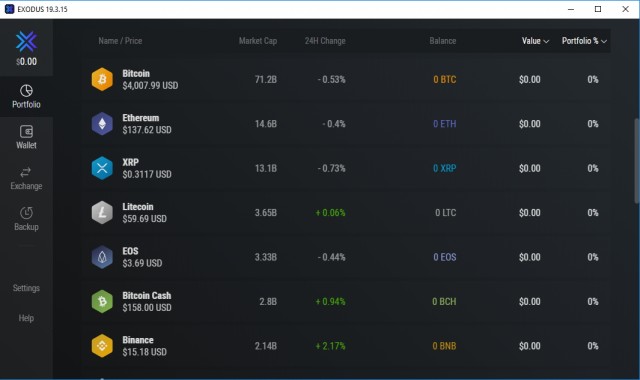Screen dimensions: 640x380
Task: Open Help in the sidebar
Action: pyautogui.click(x=26, y=318)
